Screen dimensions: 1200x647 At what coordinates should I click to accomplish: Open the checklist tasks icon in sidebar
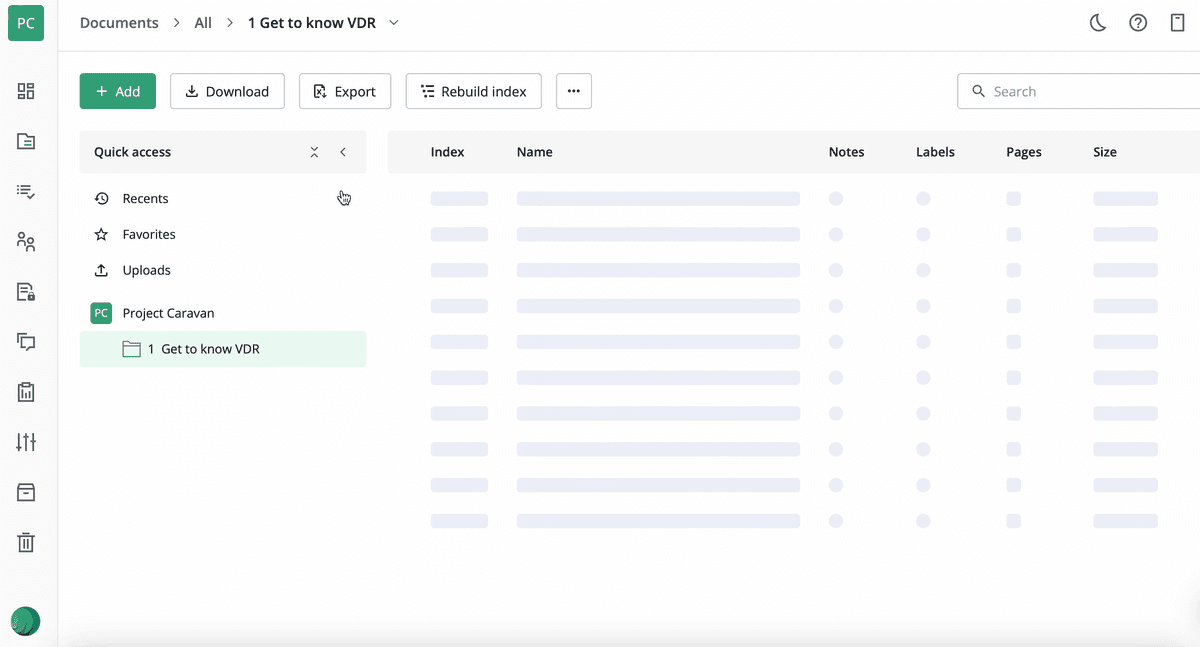pyautogui.click(x=26, y=191)
